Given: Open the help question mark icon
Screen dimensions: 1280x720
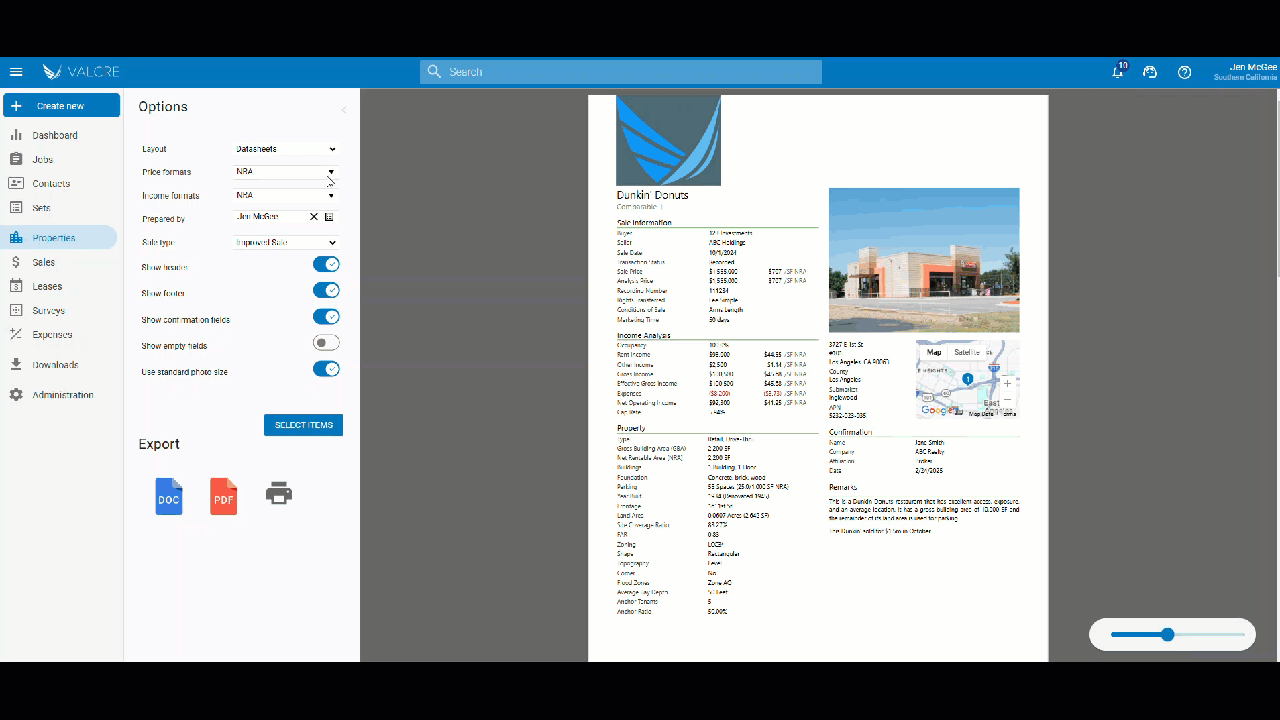Looking at the screenshot, I should pos(1185,72).
